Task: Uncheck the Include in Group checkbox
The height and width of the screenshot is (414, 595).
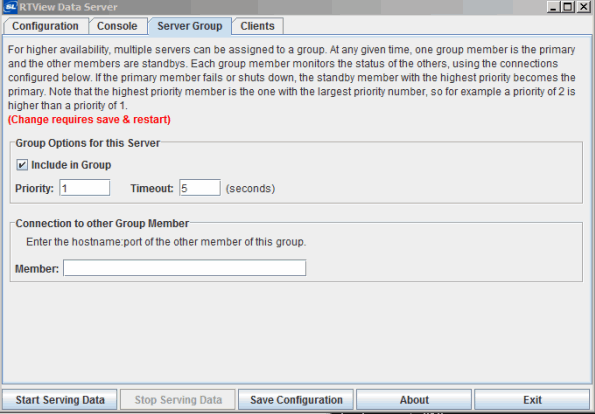Action: [x=22, y=165]
